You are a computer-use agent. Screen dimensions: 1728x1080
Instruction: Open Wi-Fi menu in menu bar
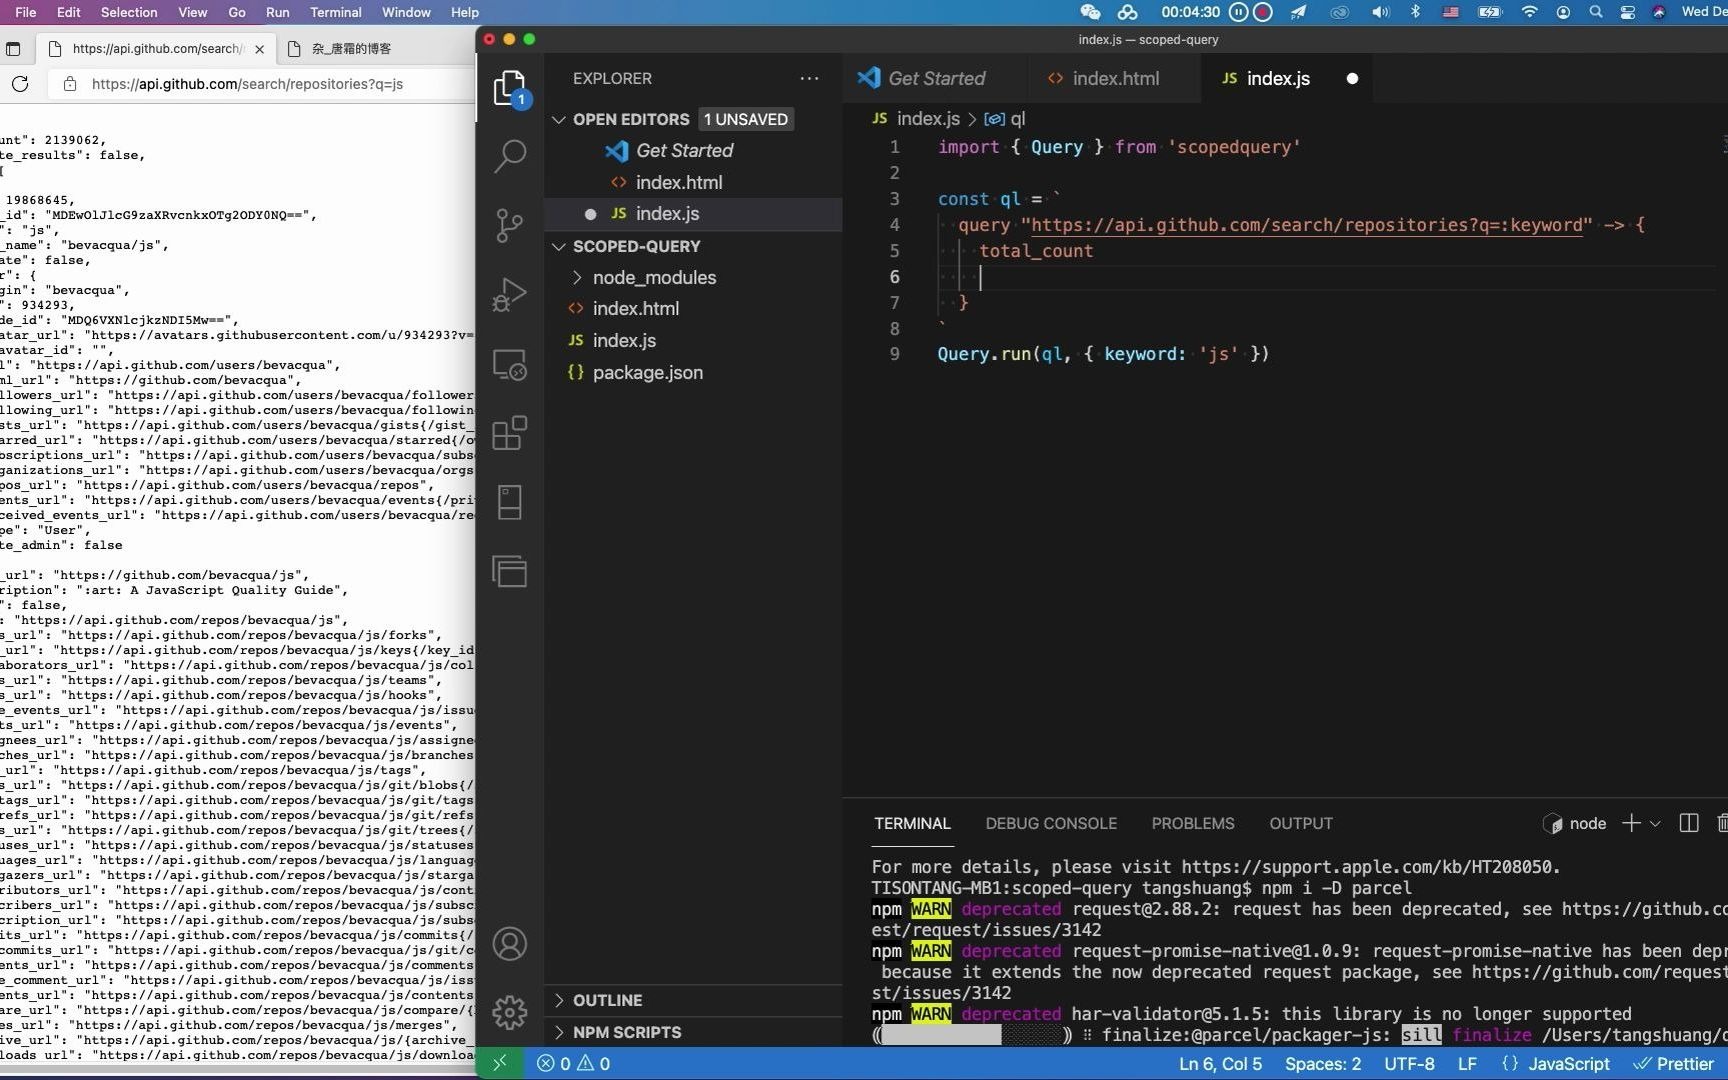tap(1529, 12)
